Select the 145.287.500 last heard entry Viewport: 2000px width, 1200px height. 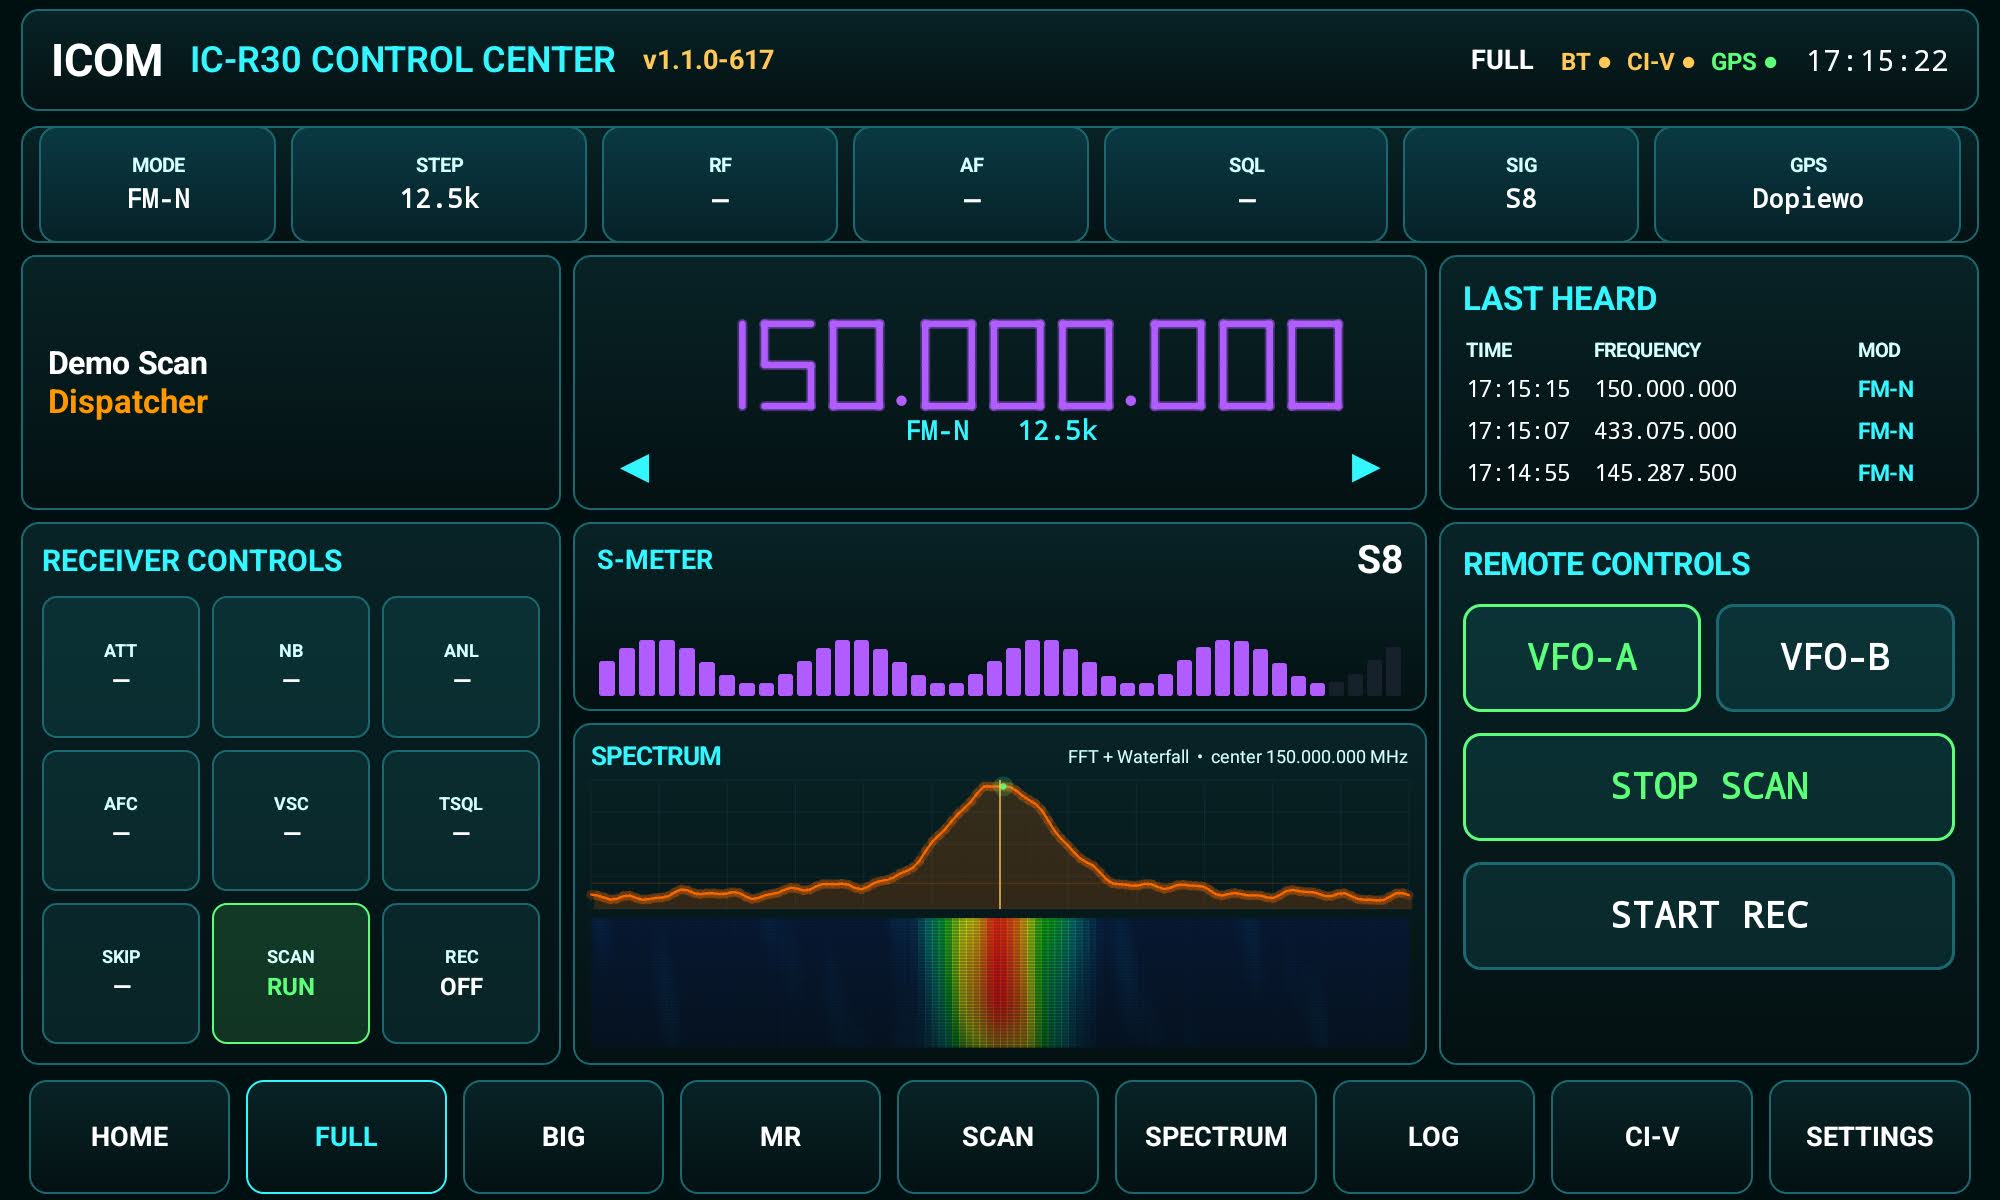pos(1690,473)
